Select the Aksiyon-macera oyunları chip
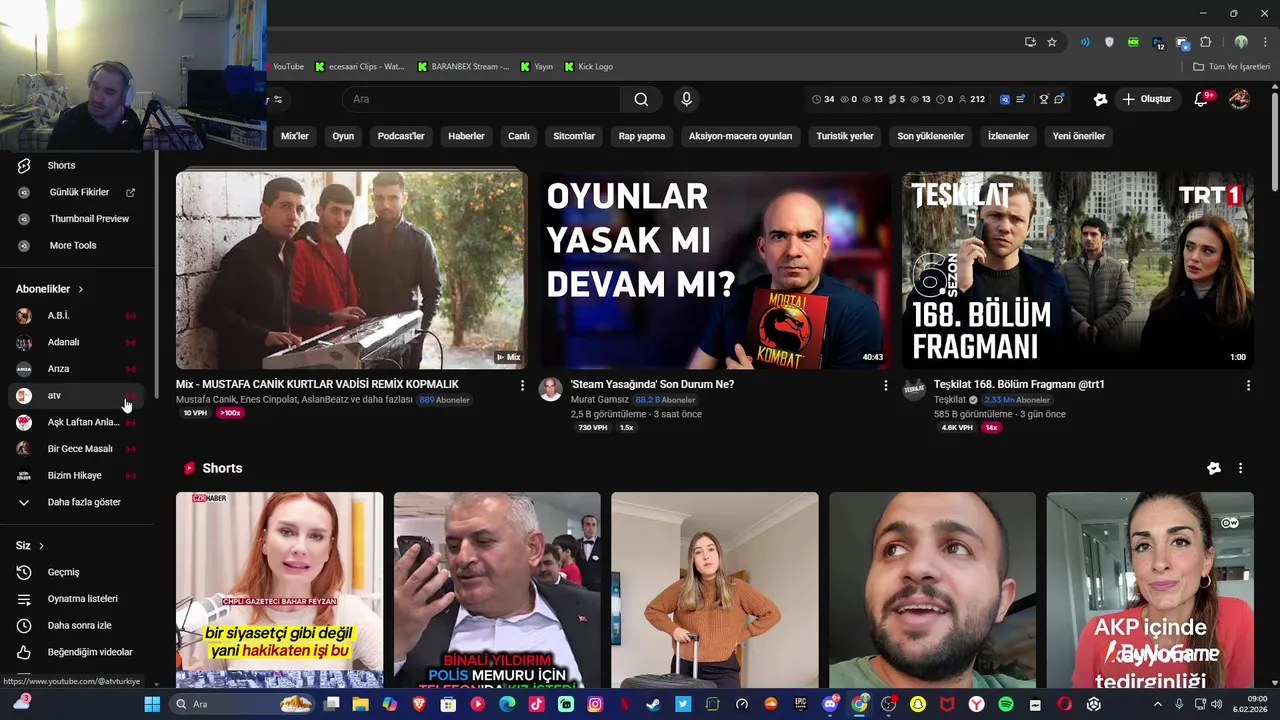The image size is (1280, 720). [740, 136]
